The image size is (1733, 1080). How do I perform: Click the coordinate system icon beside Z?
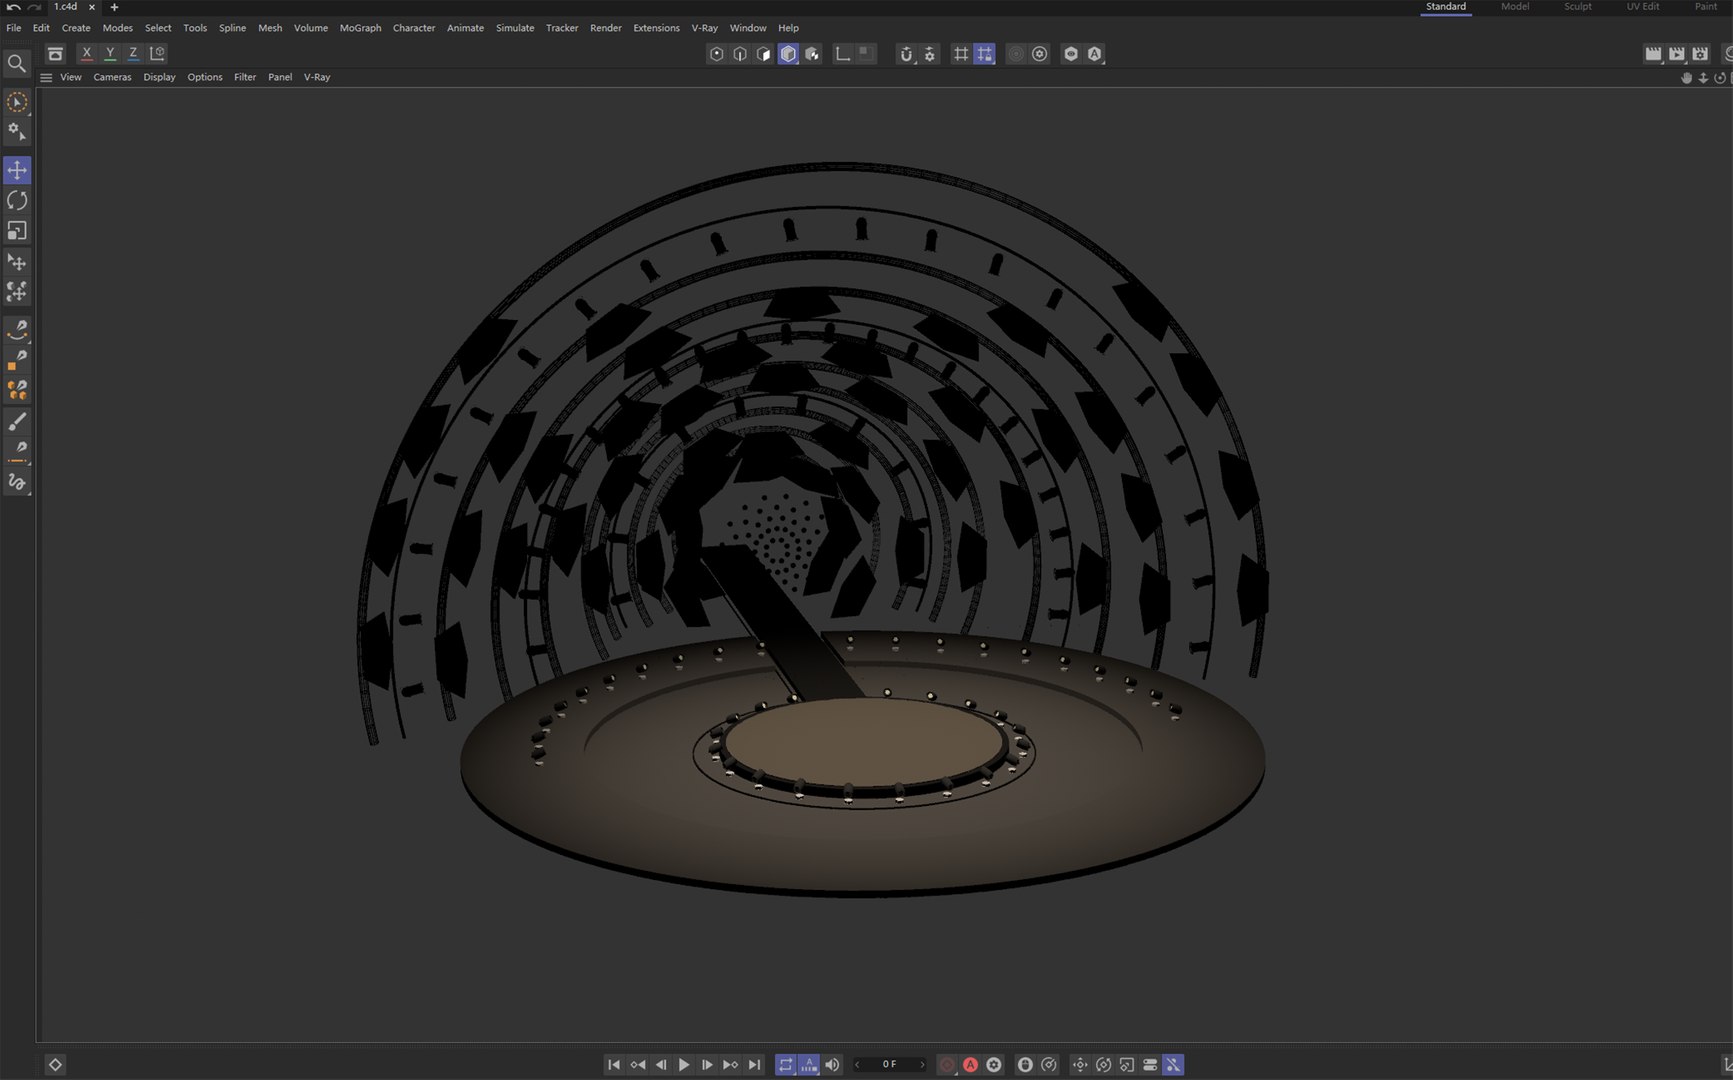click(157, 54)
